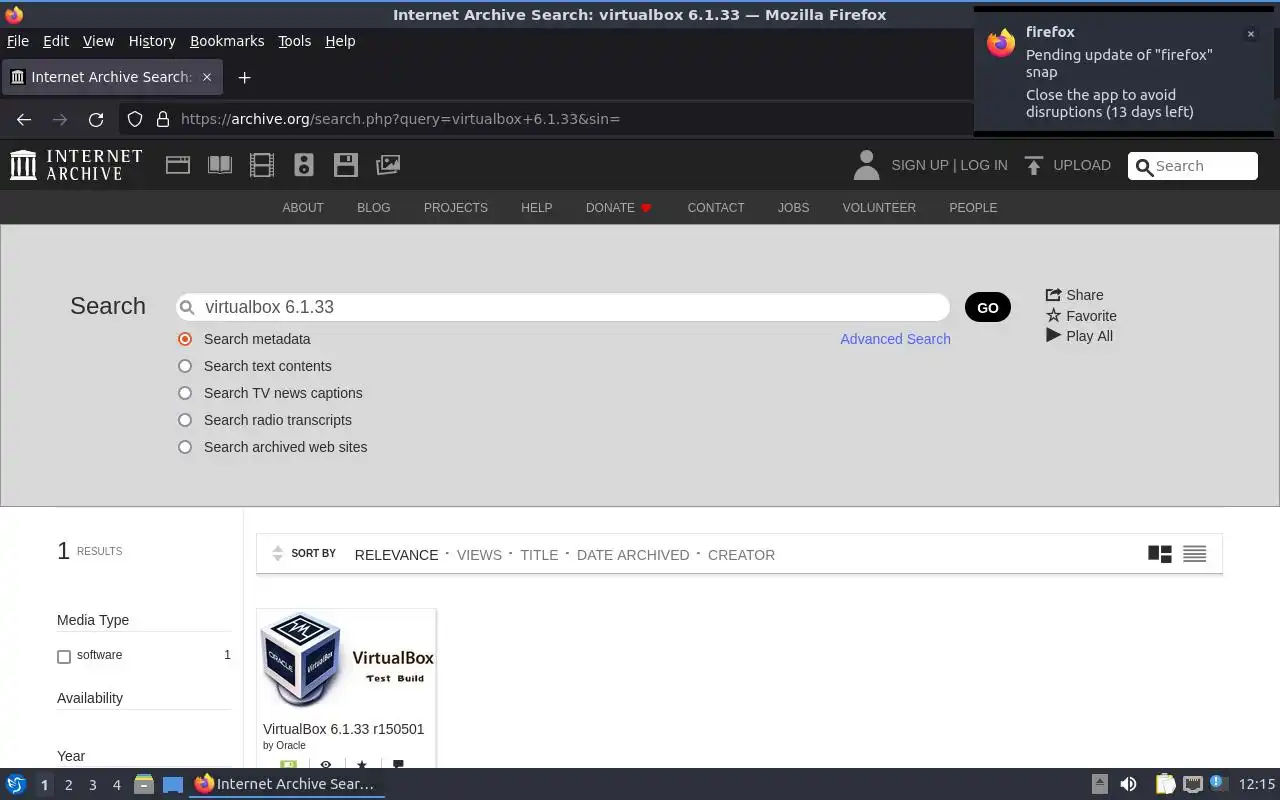Screen dimensions: 1280x800
Task: Toggle the sort direction arrows
Action: (x=278, y=554)
